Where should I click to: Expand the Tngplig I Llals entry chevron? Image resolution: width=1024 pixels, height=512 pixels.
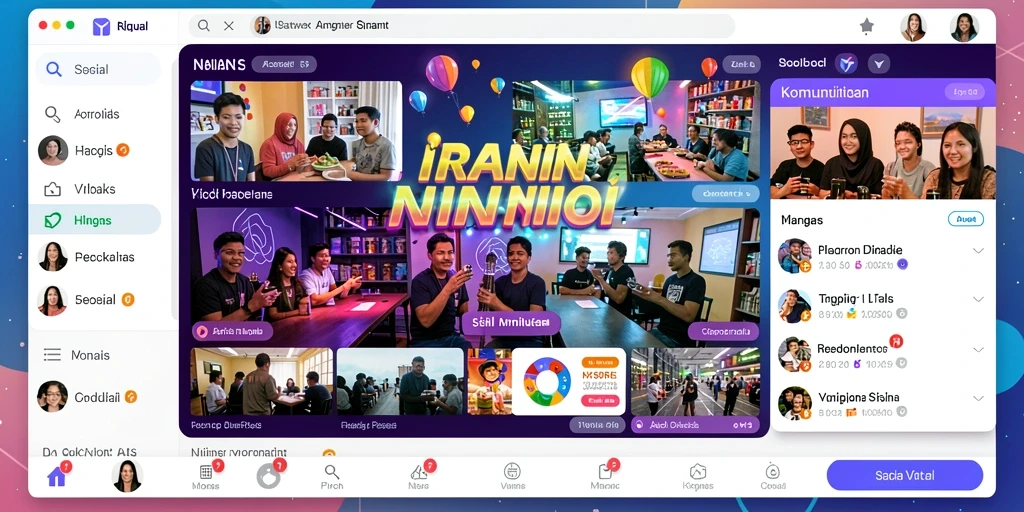pyautogui.click(x=978, y=299)
